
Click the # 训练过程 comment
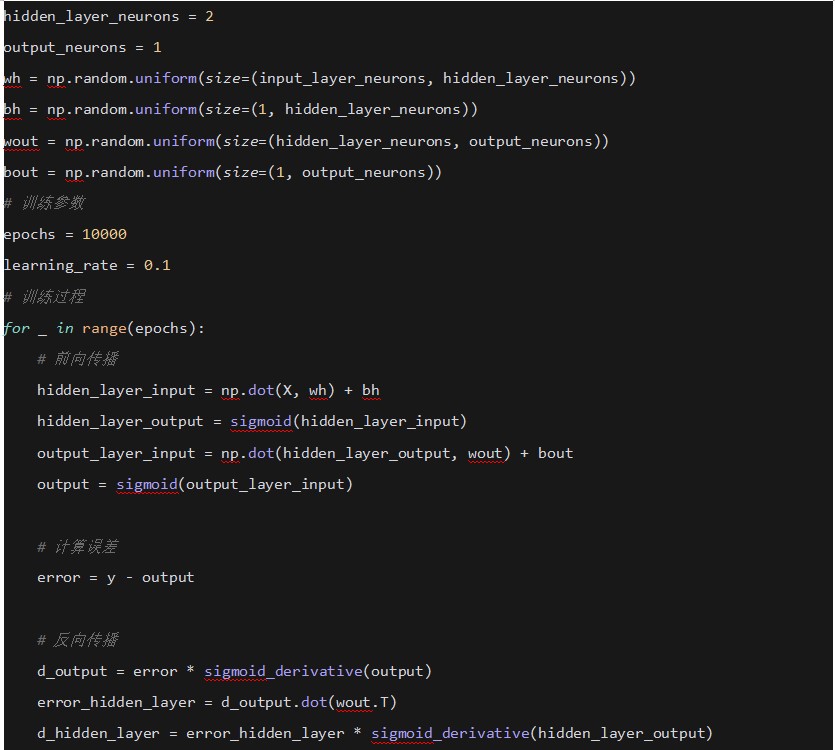[45, 296]
